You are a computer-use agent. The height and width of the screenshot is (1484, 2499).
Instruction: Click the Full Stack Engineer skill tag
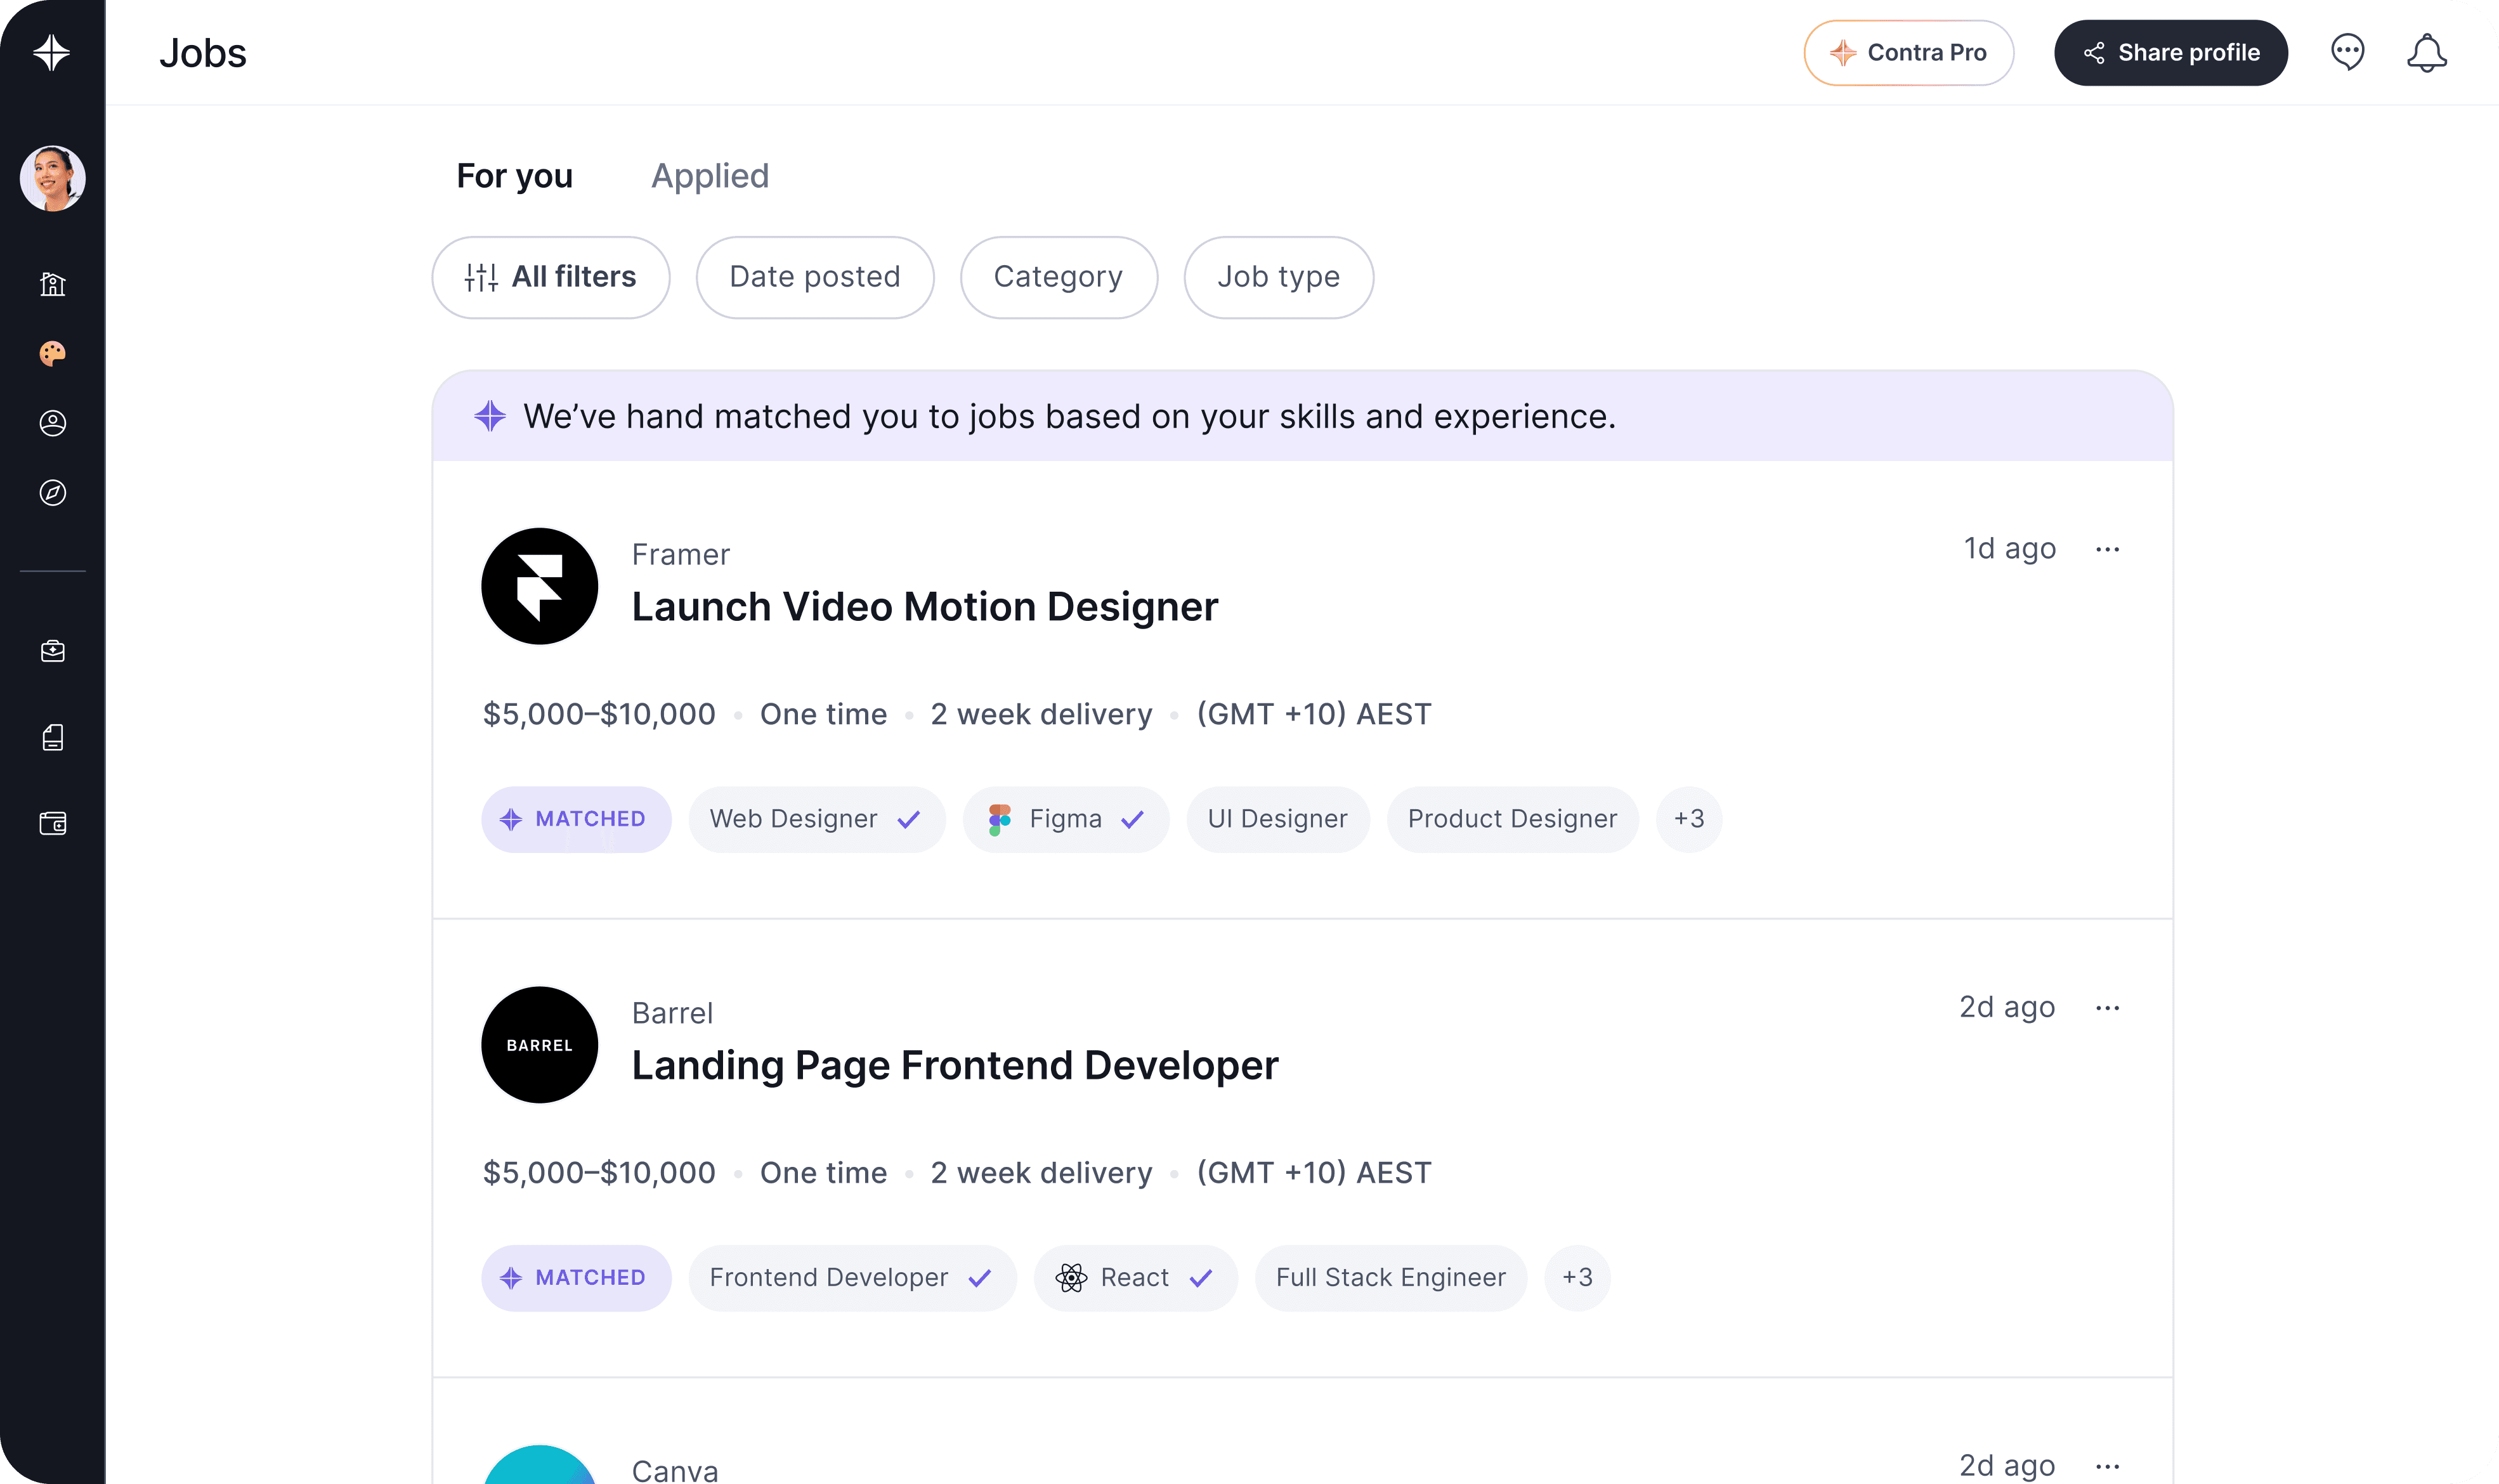pos(1390,1278)
